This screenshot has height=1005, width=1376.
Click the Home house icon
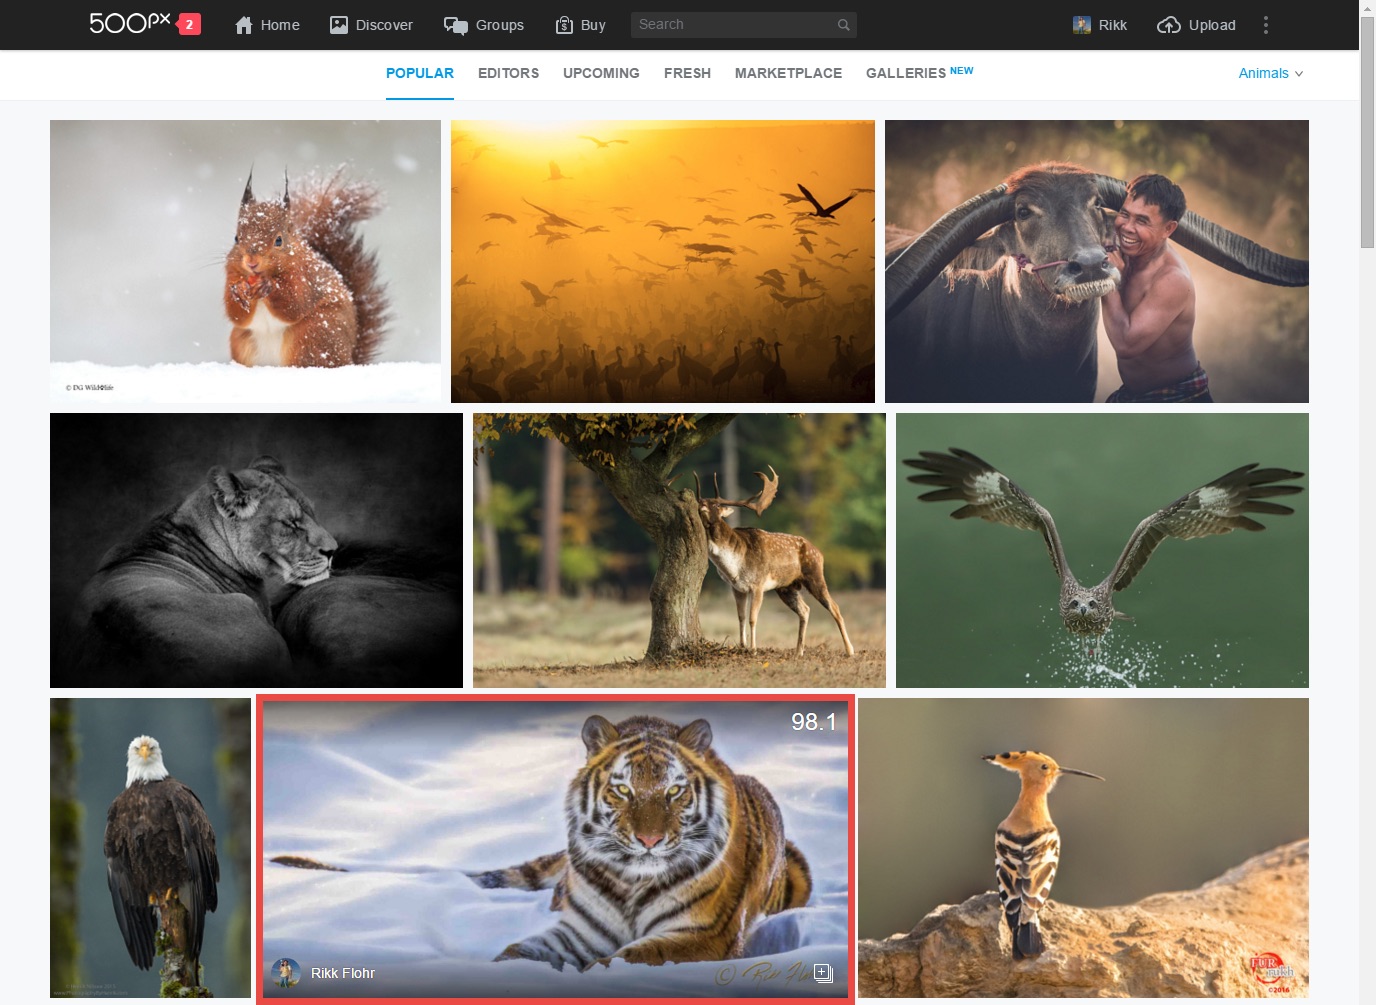244,25
